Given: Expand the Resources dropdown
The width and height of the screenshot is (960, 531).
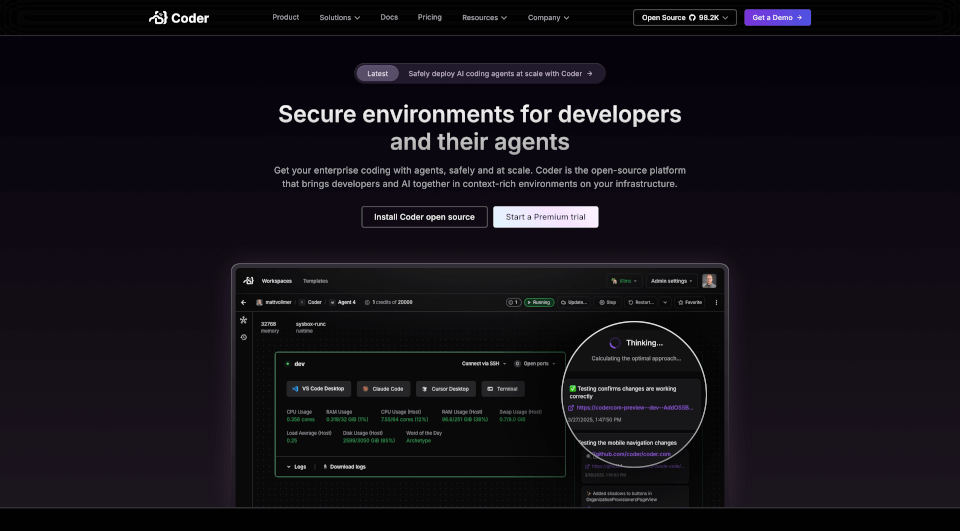Looking at the screenshot, I should (484, 18).
